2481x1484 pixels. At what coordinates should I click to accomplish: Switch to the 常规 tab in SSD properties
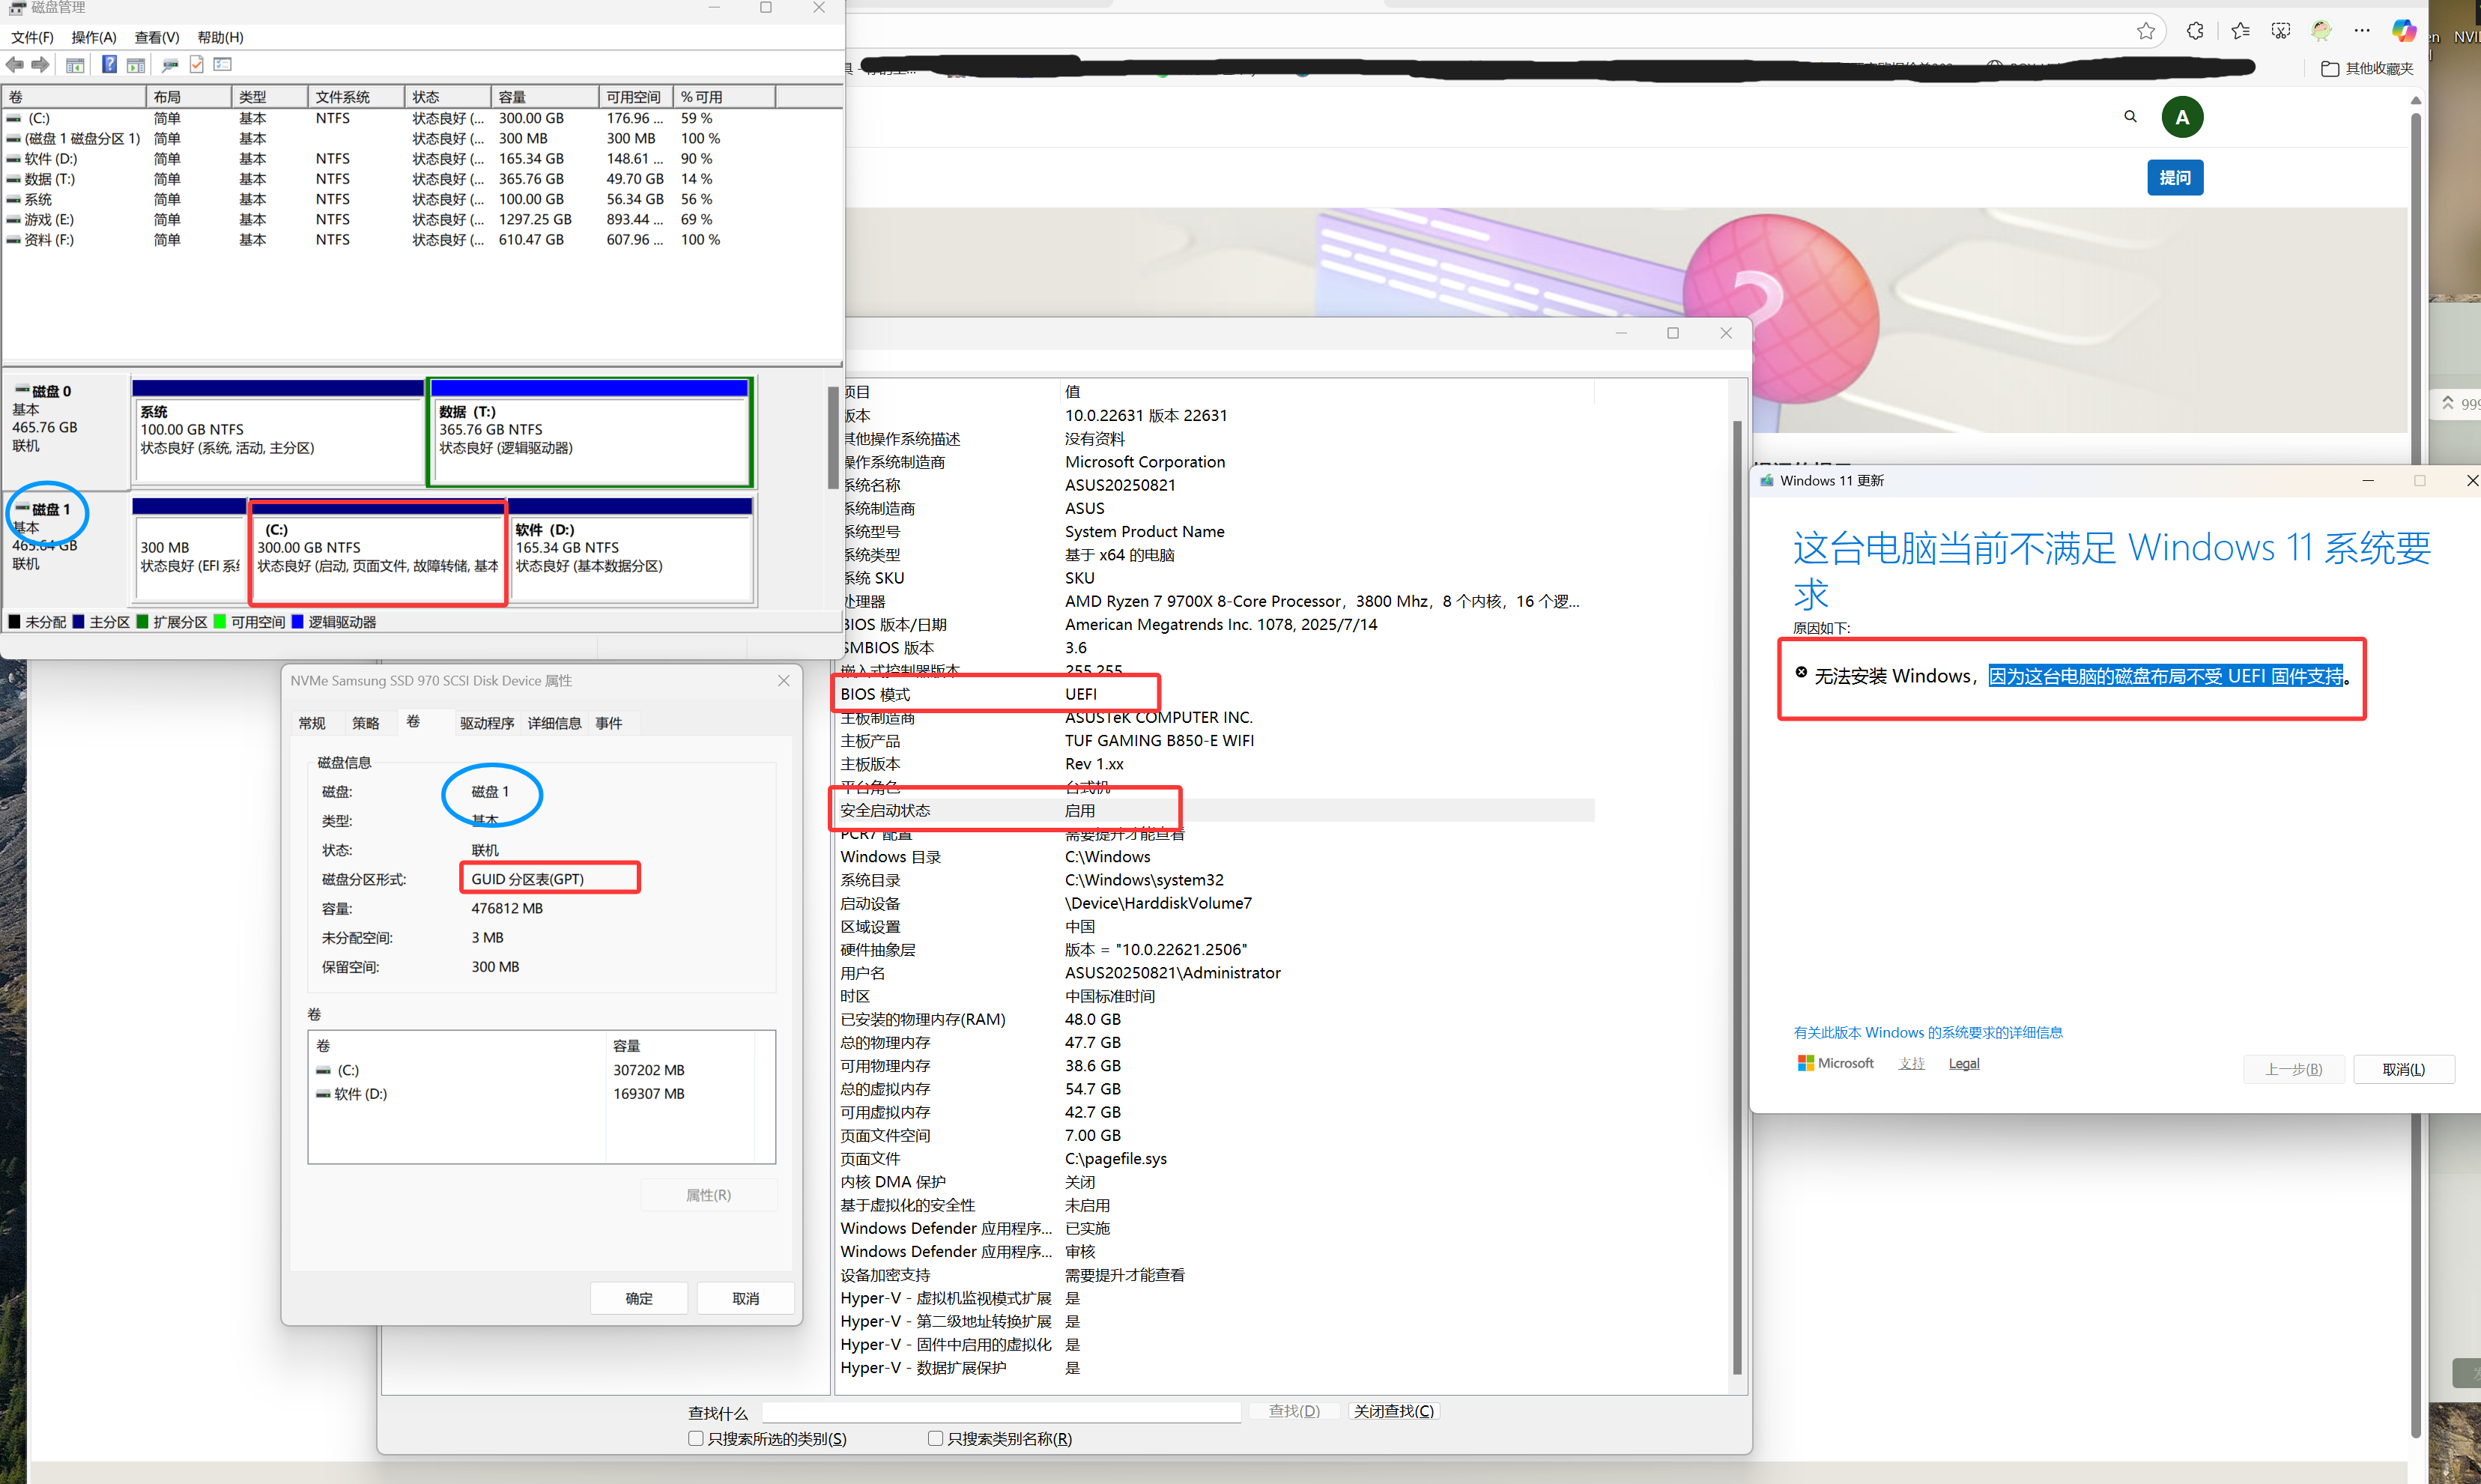312,723
